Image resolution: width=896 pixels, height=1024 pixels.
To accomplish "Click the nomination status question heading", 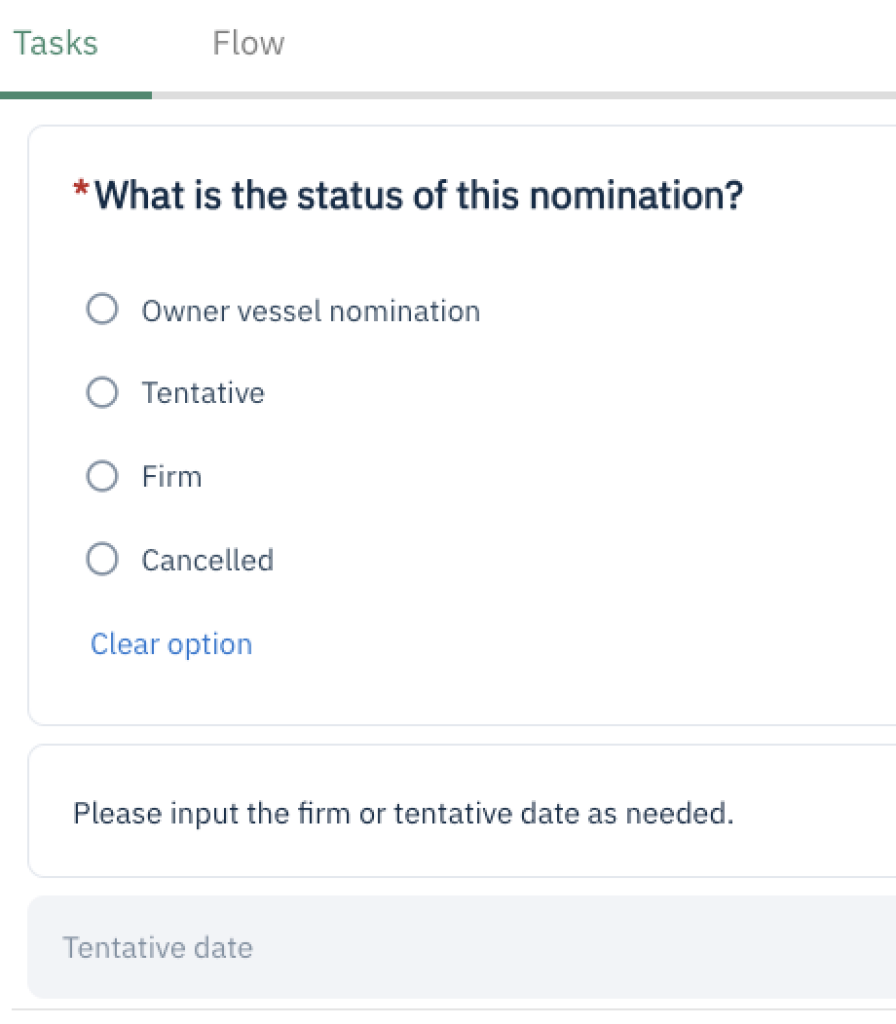I will click(420, 195).
